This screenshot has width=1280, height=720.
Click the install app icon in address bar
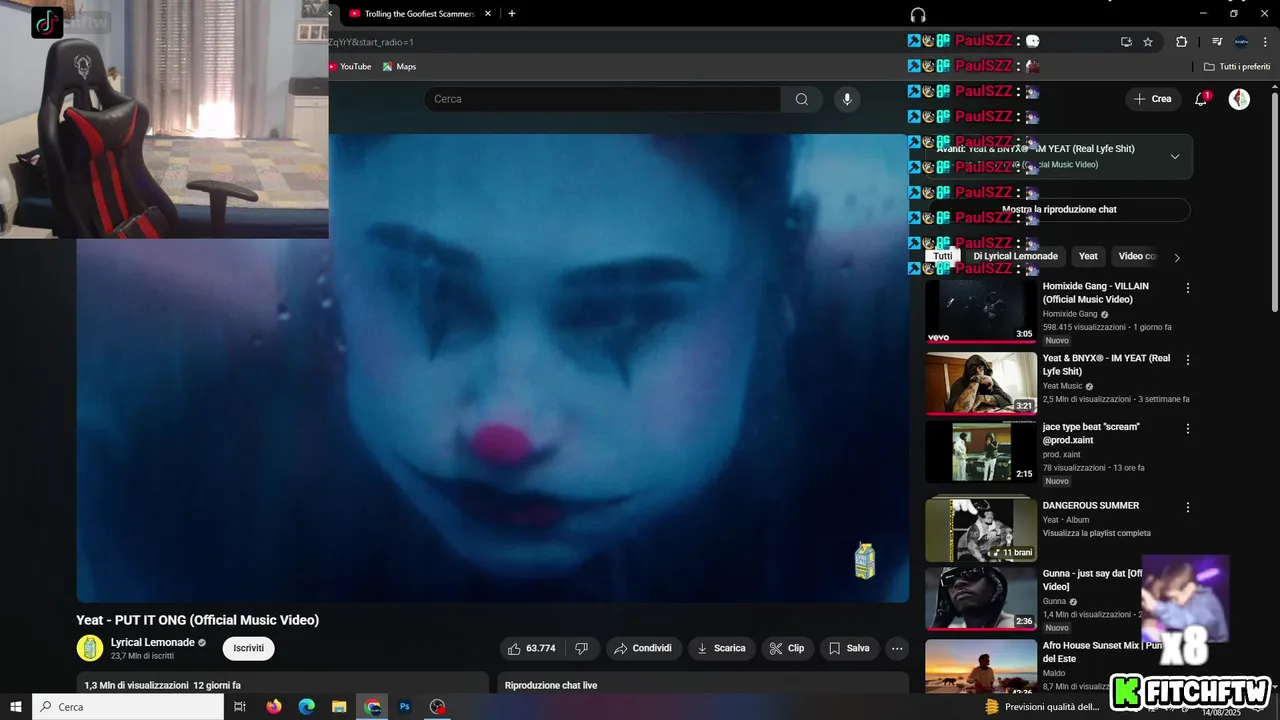click(x=1126, y=42)
